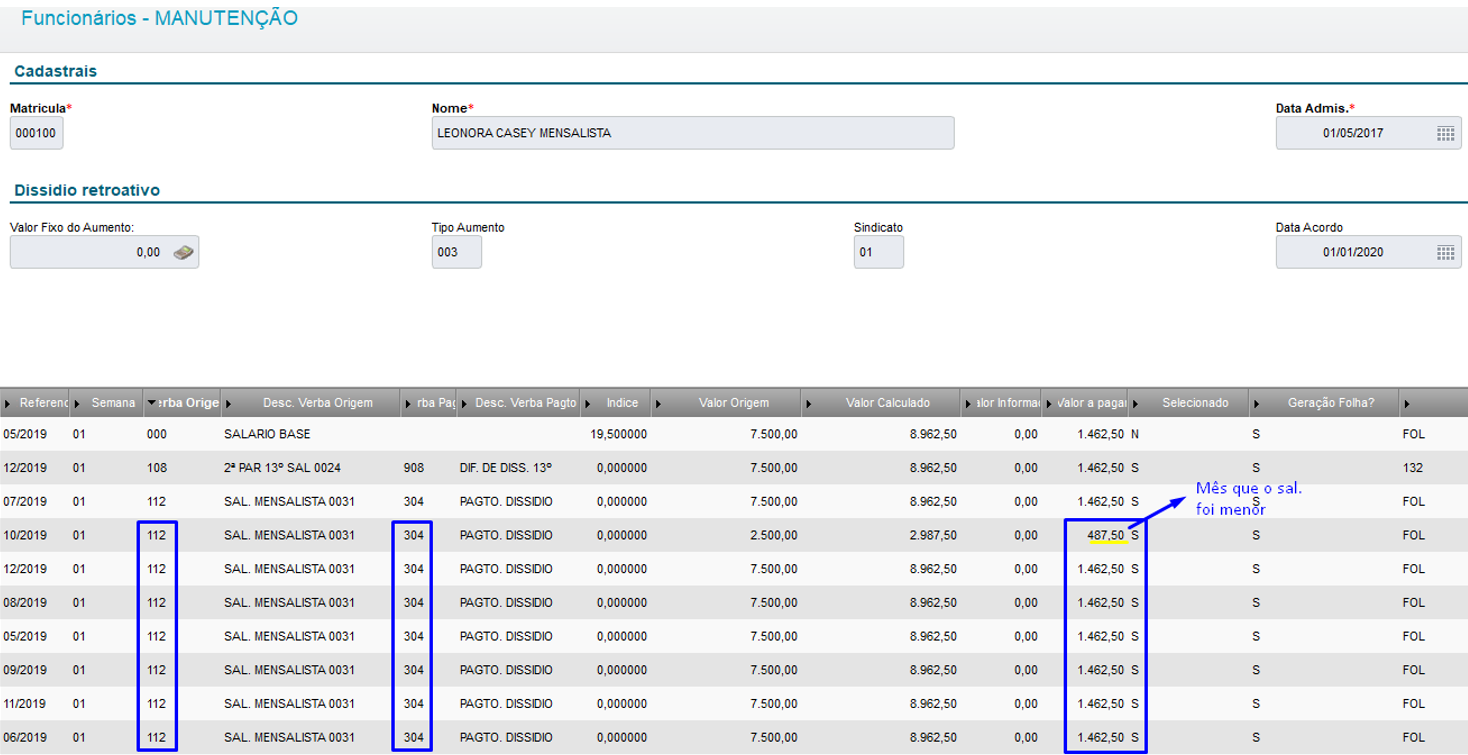Sort by the Semana column header
This screenshot has width=1468, height=755.
108,403
